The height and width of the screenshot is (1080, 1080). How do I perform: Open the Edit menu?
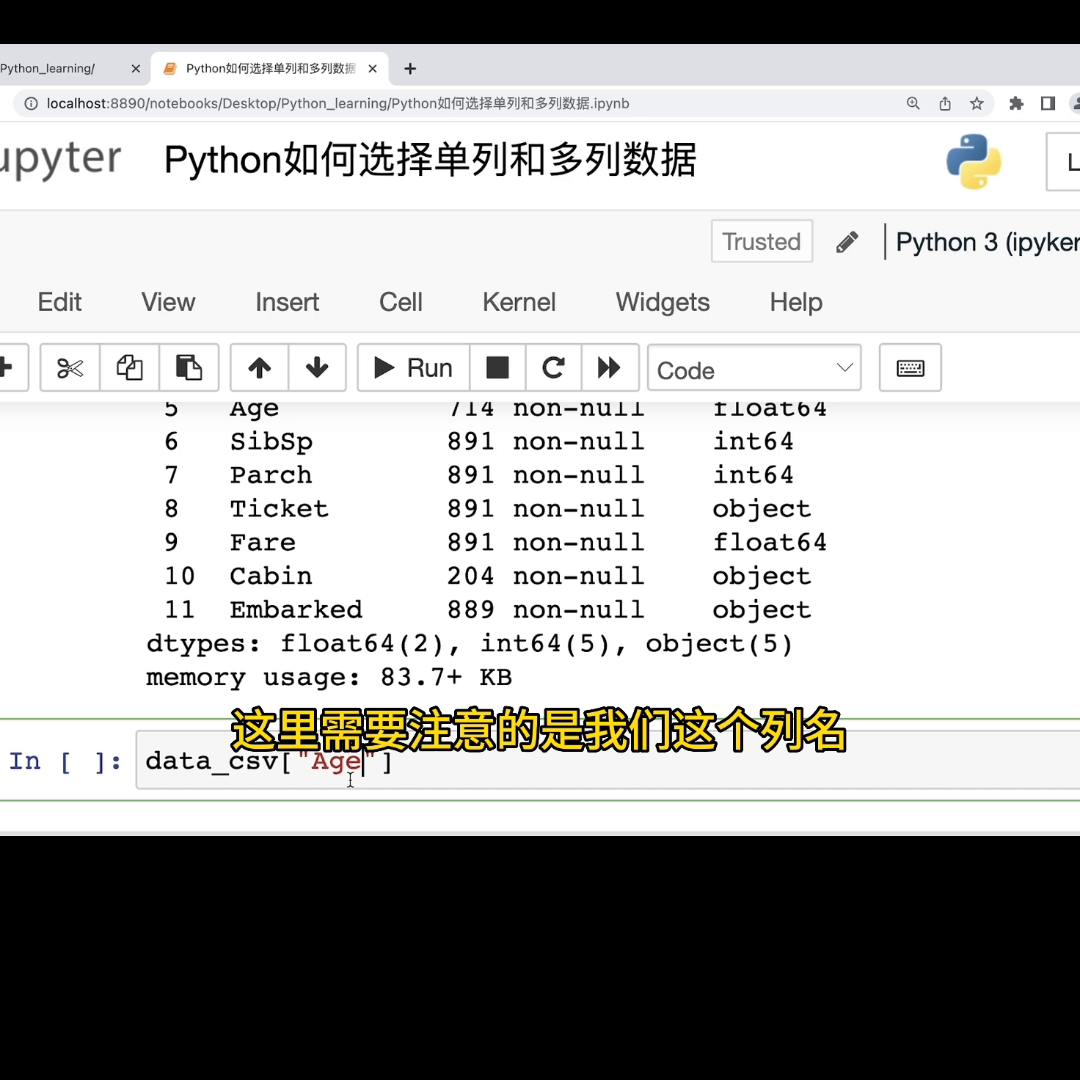(59, 302)
